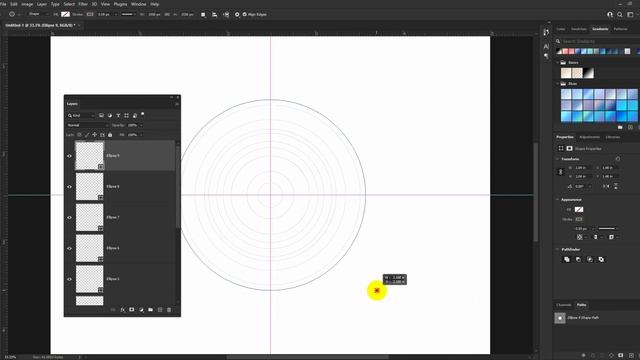Switch to the Adjustments tab
640x360 pixels.
(x=589, y=137)
